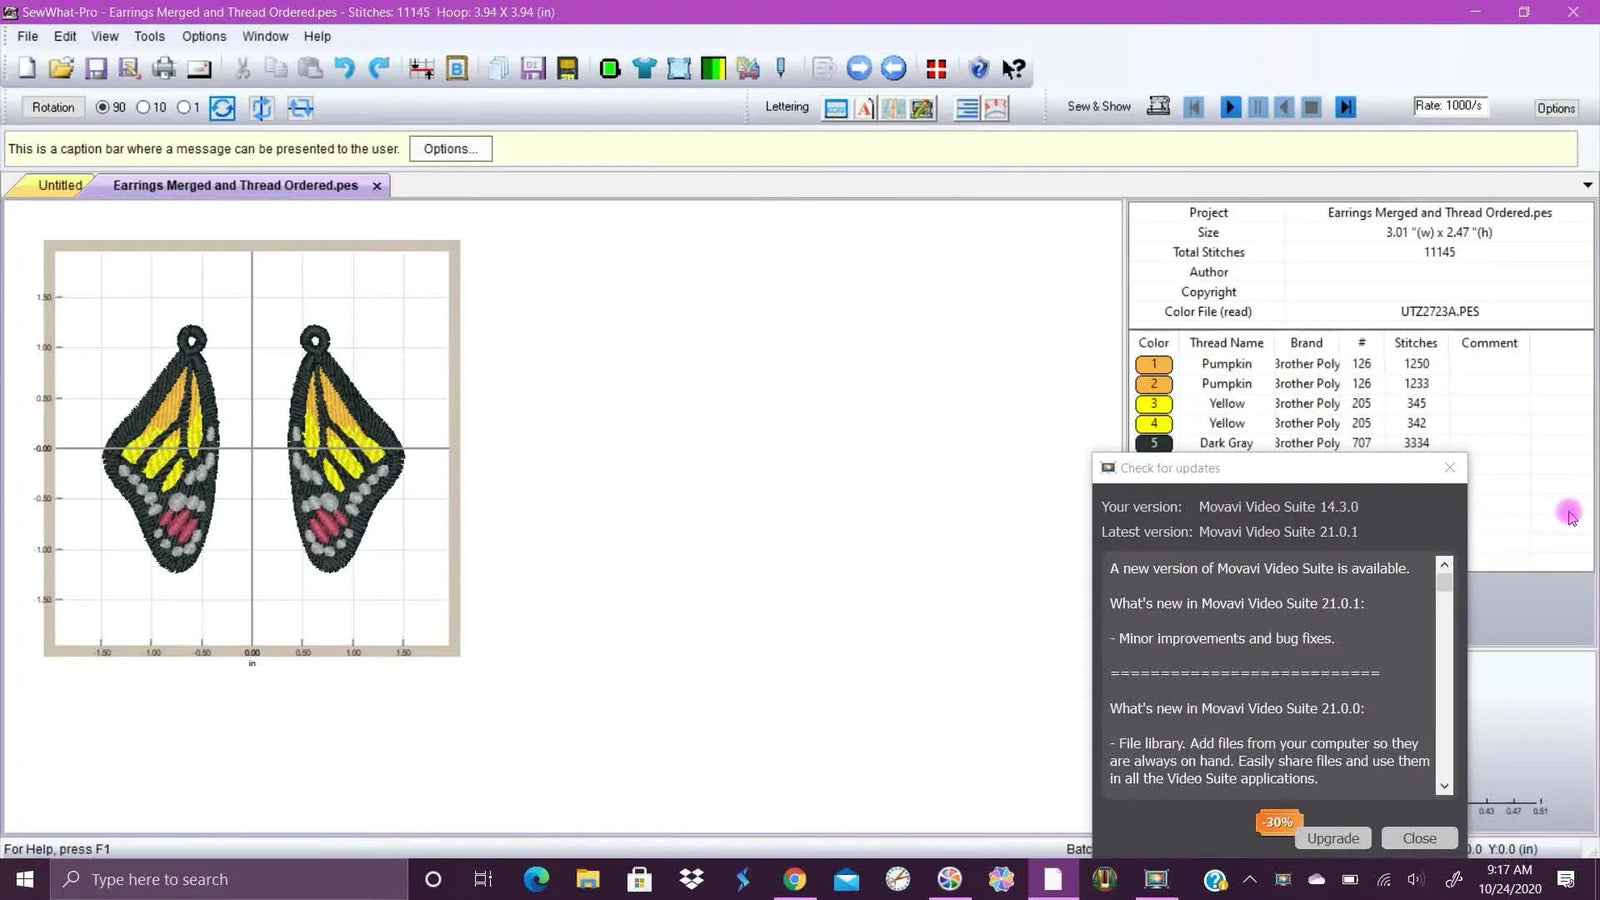The width and height of the screenshot is (1600, 900).
Task: Click the border tool B icon
Action: (457, 68)
